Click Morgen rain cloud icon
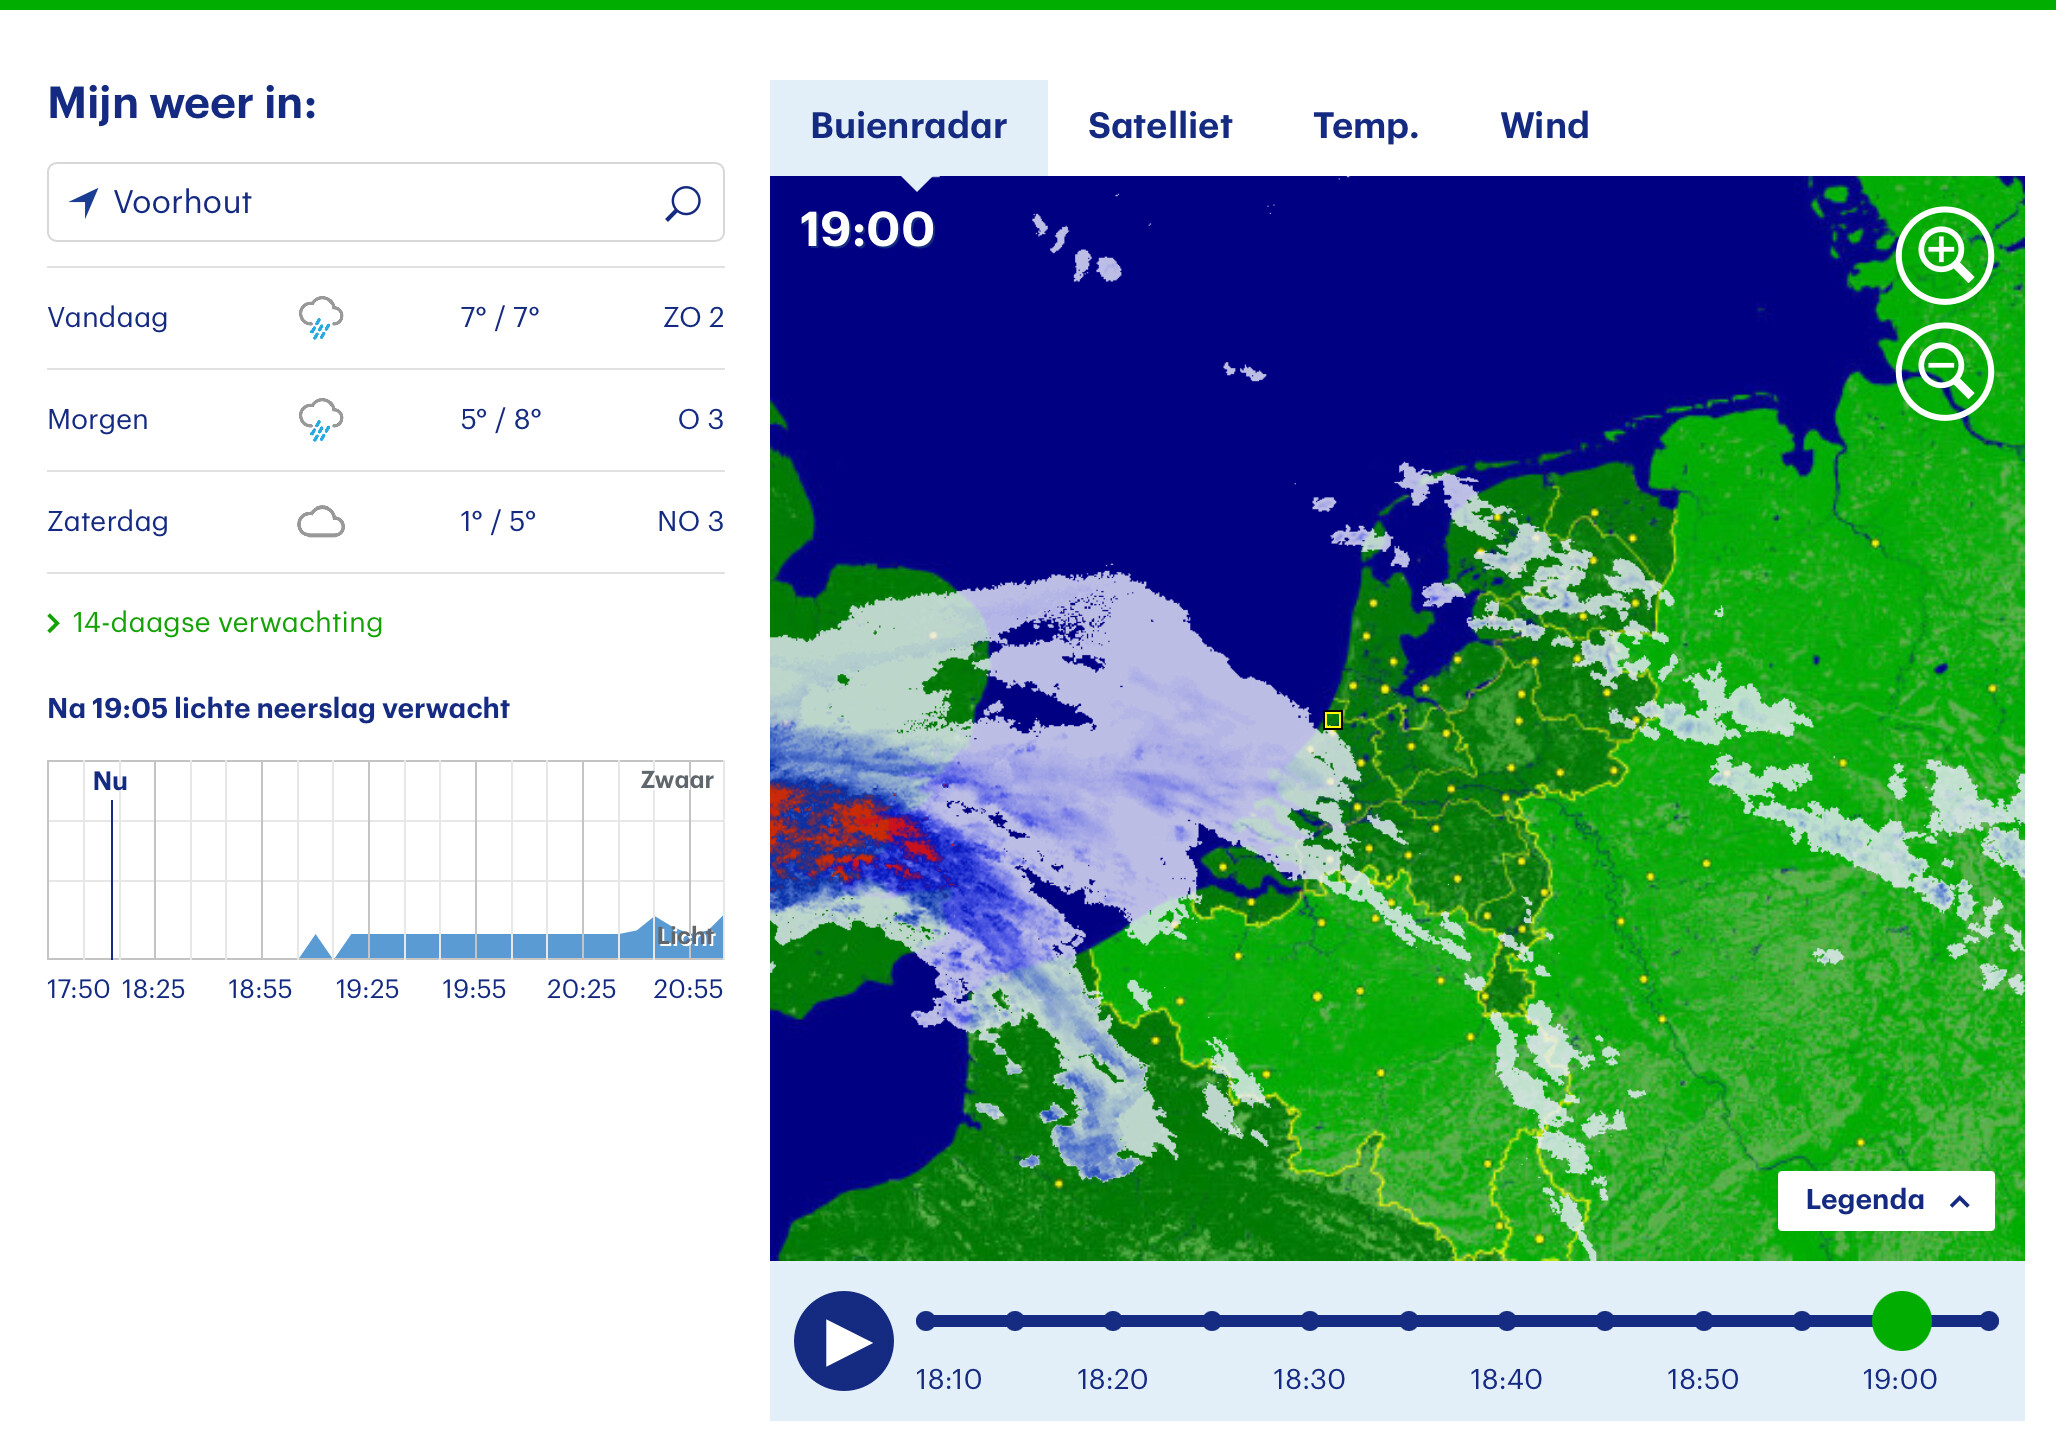 pos(321,420)
